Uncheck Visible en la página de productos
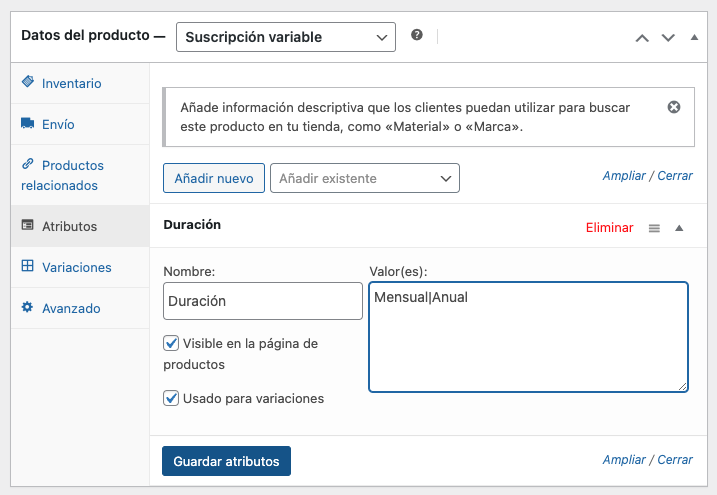Viewport: 717px width, 495px height. 171,343
